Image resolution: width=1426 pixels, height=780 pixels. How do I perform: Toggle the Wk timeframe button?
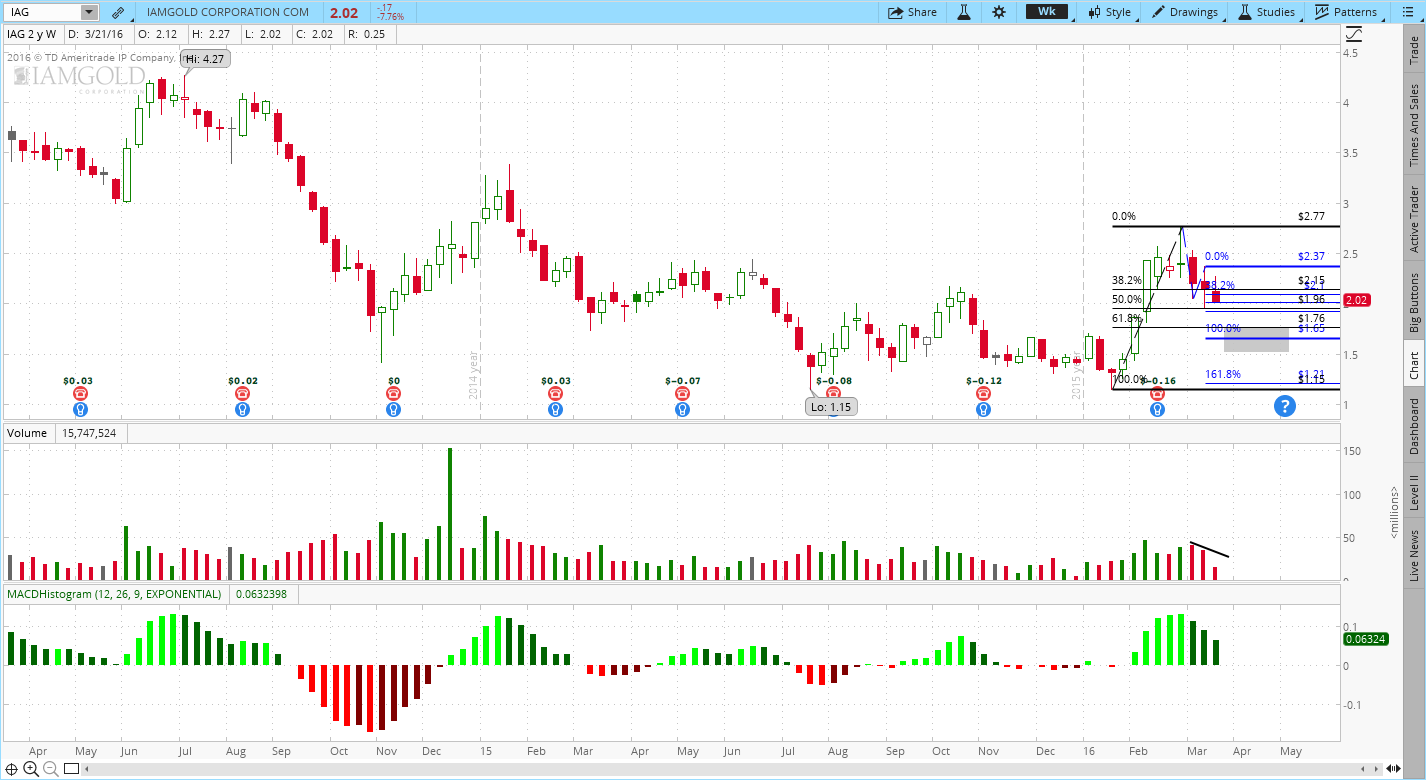1046,12
